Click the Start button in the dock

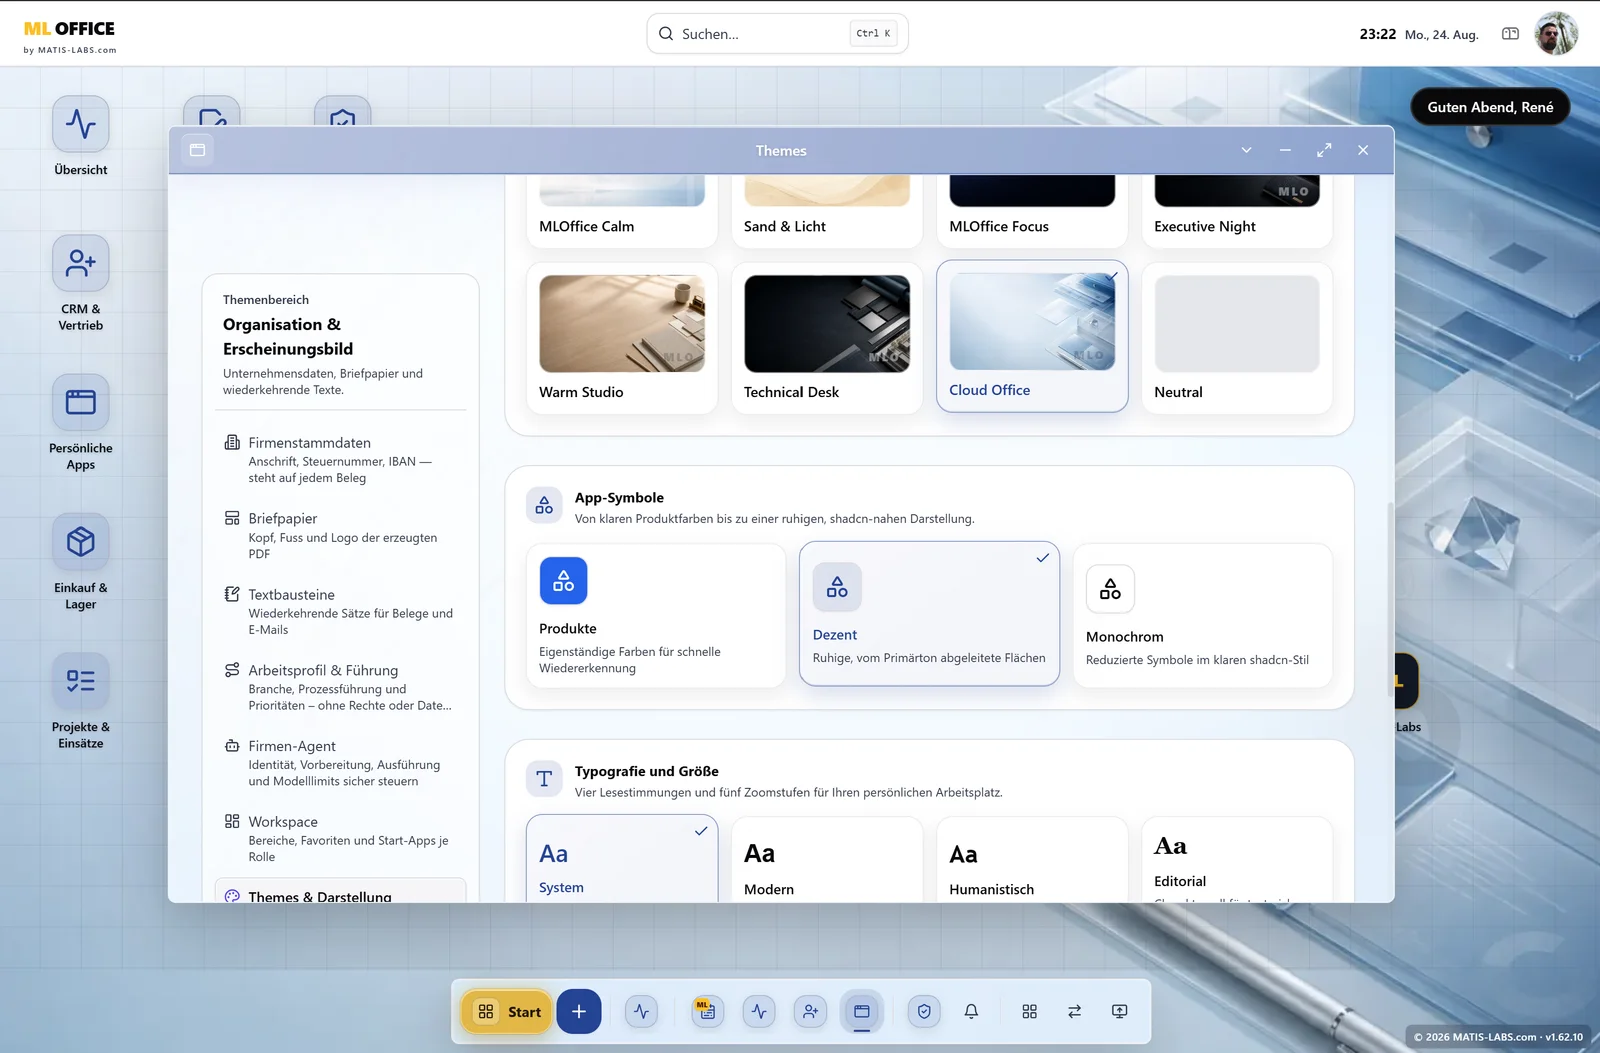(507, 1011)
